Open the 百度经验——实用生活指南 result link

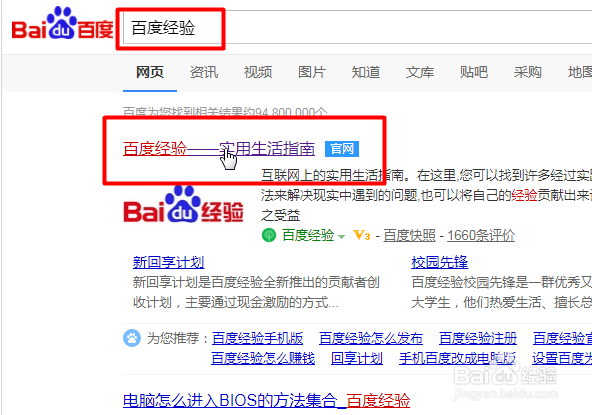tap(219, 149)
